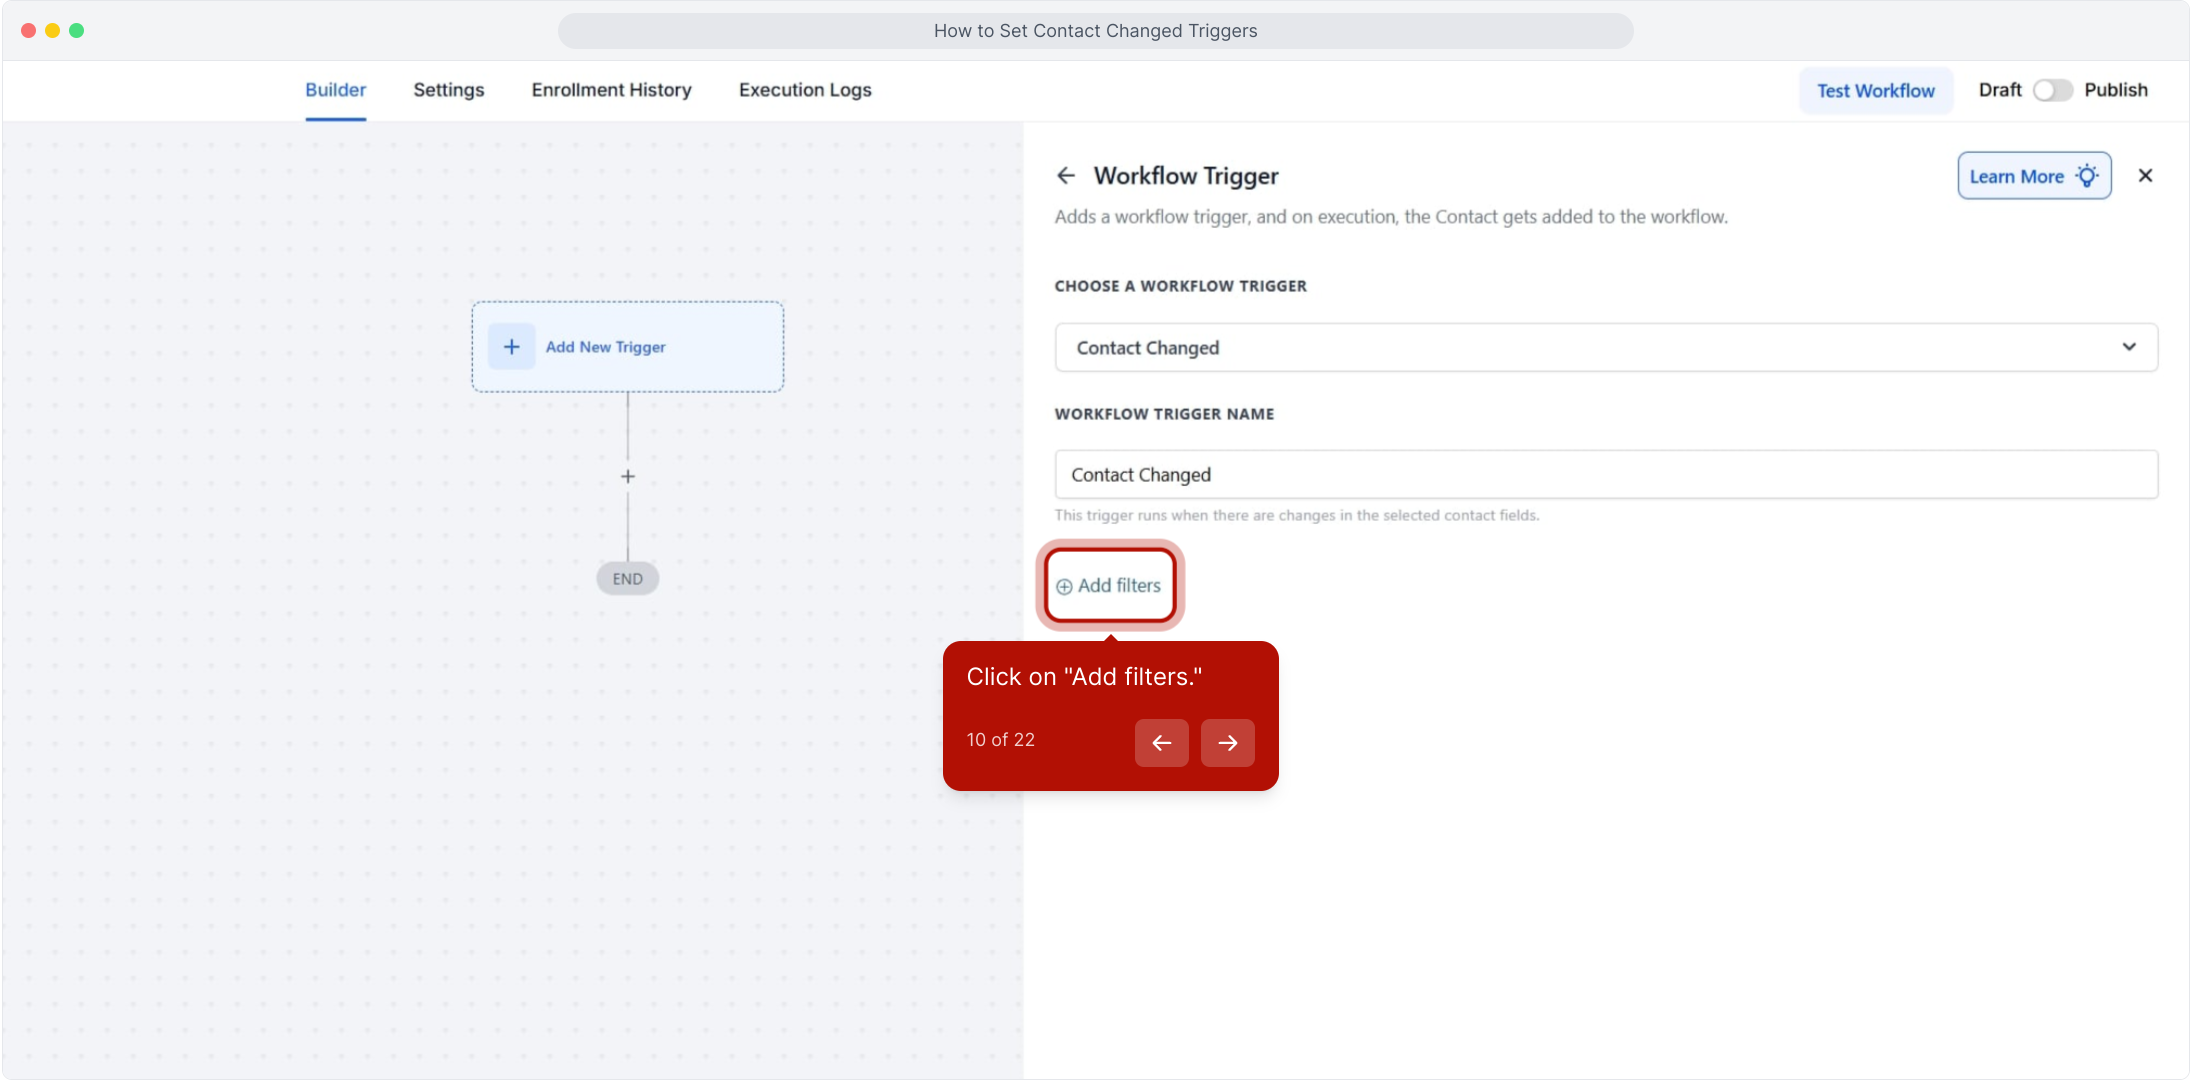Go to previous tutorial step arrow
Screen dimensions: 2192x1080
(x=1161, y=743)
